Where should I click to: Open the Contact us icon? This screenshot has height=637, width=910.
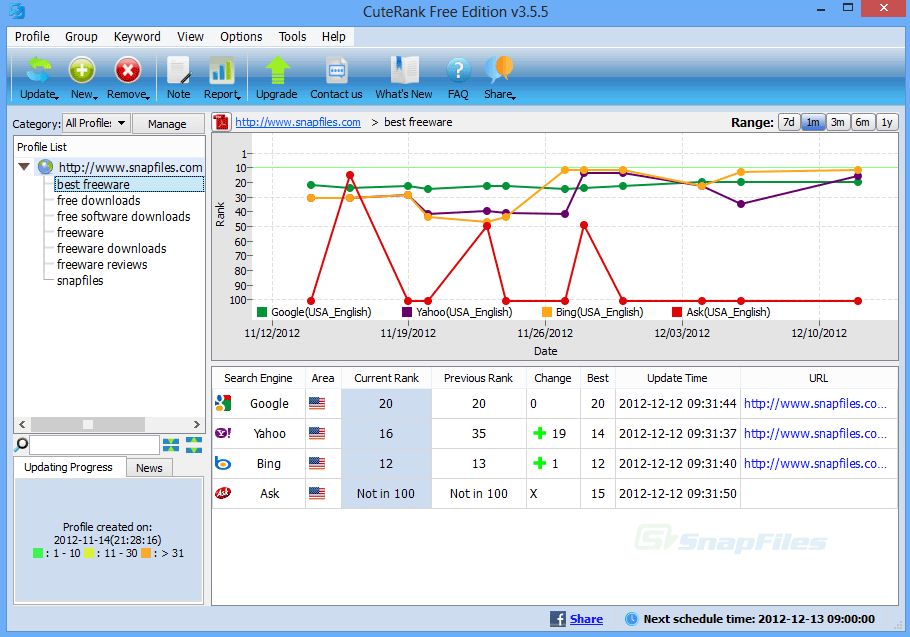(336, 70)
